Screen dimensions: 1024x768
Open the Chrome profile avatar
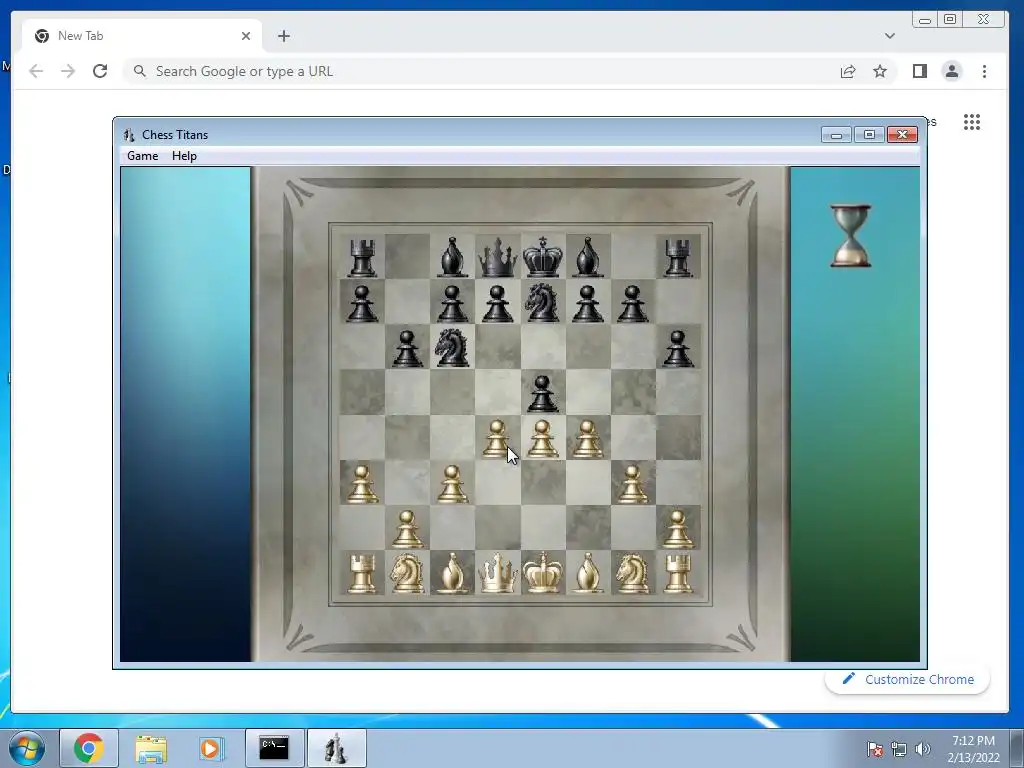point(952,71)
